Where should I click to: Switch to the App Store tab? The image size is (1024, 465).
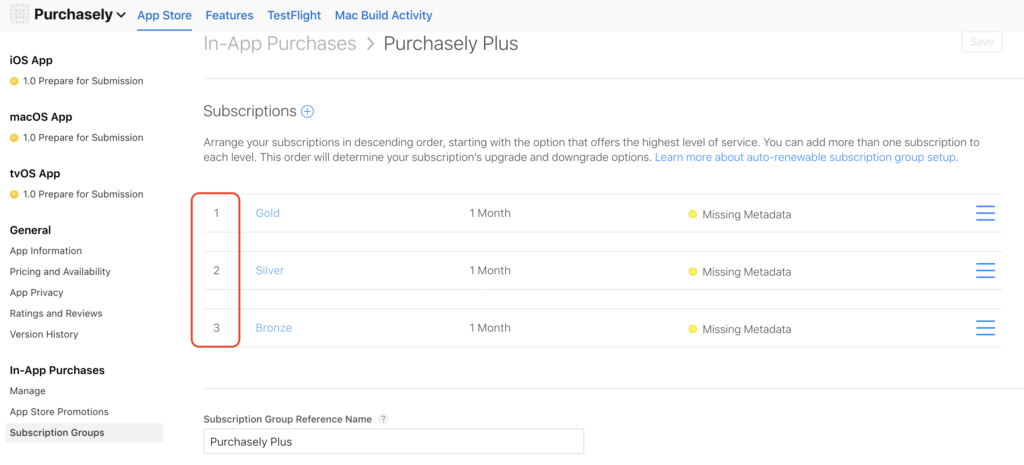tap(165, 15)
